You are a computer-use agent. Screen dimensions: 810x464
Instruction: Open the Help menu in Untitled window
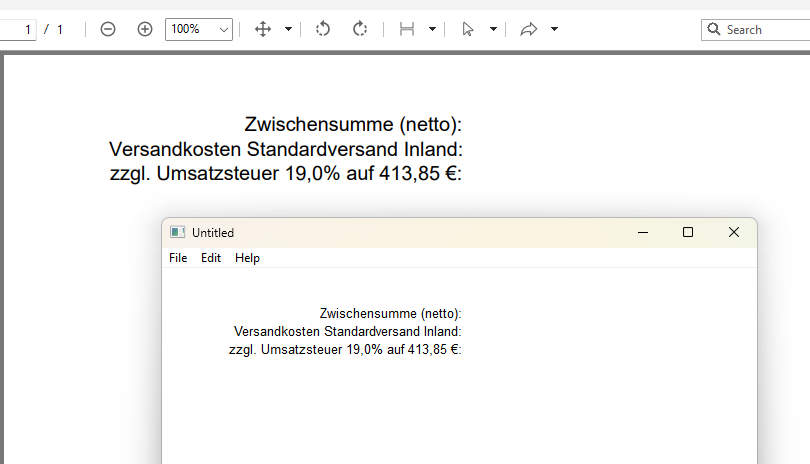tap(247, 258)
